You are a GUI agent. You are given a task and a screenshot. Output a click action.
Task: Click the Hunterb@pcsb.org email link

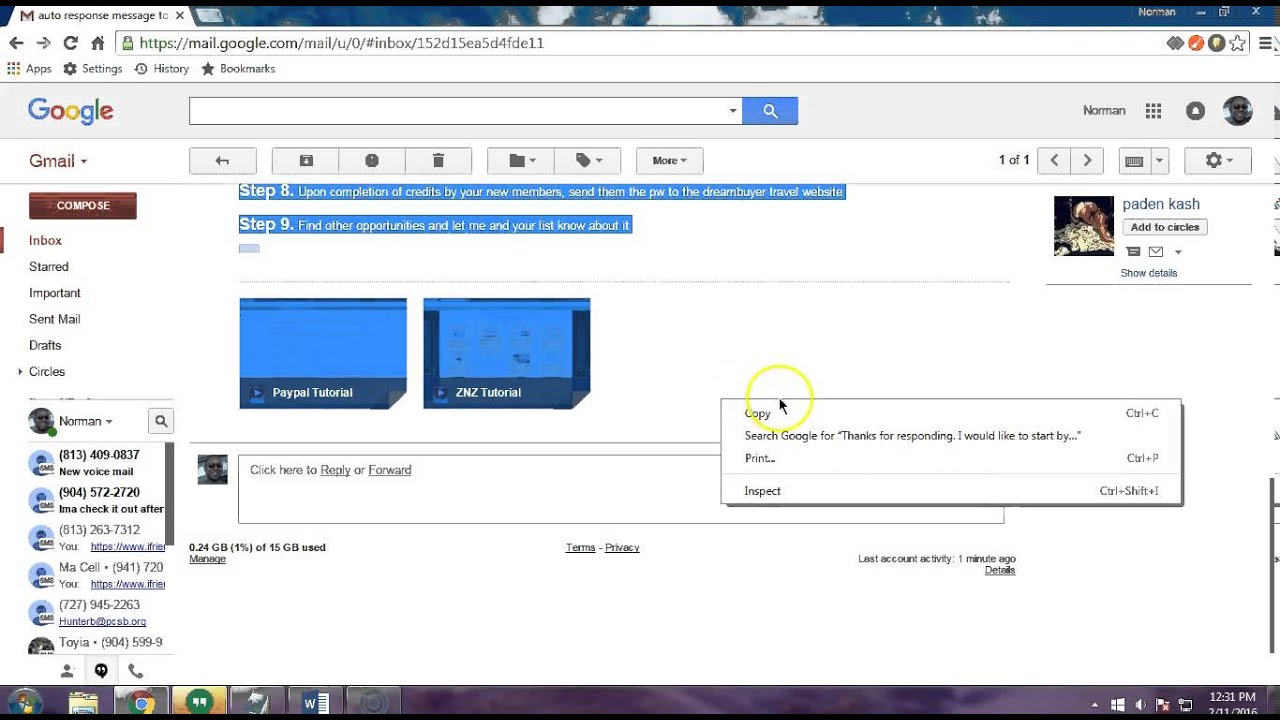[102, 622]
